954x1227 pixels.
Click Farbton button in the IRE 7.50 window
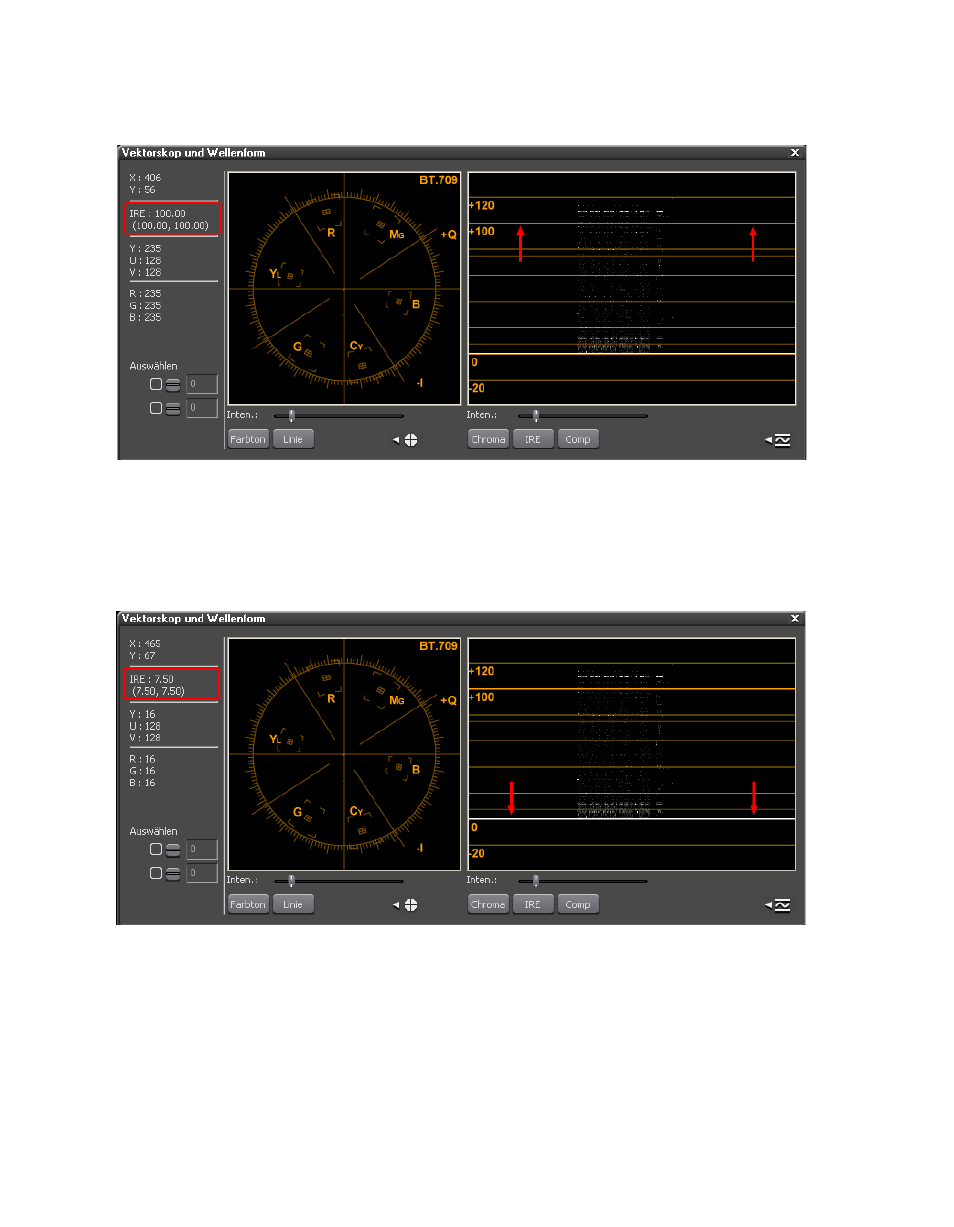[248, 904]
